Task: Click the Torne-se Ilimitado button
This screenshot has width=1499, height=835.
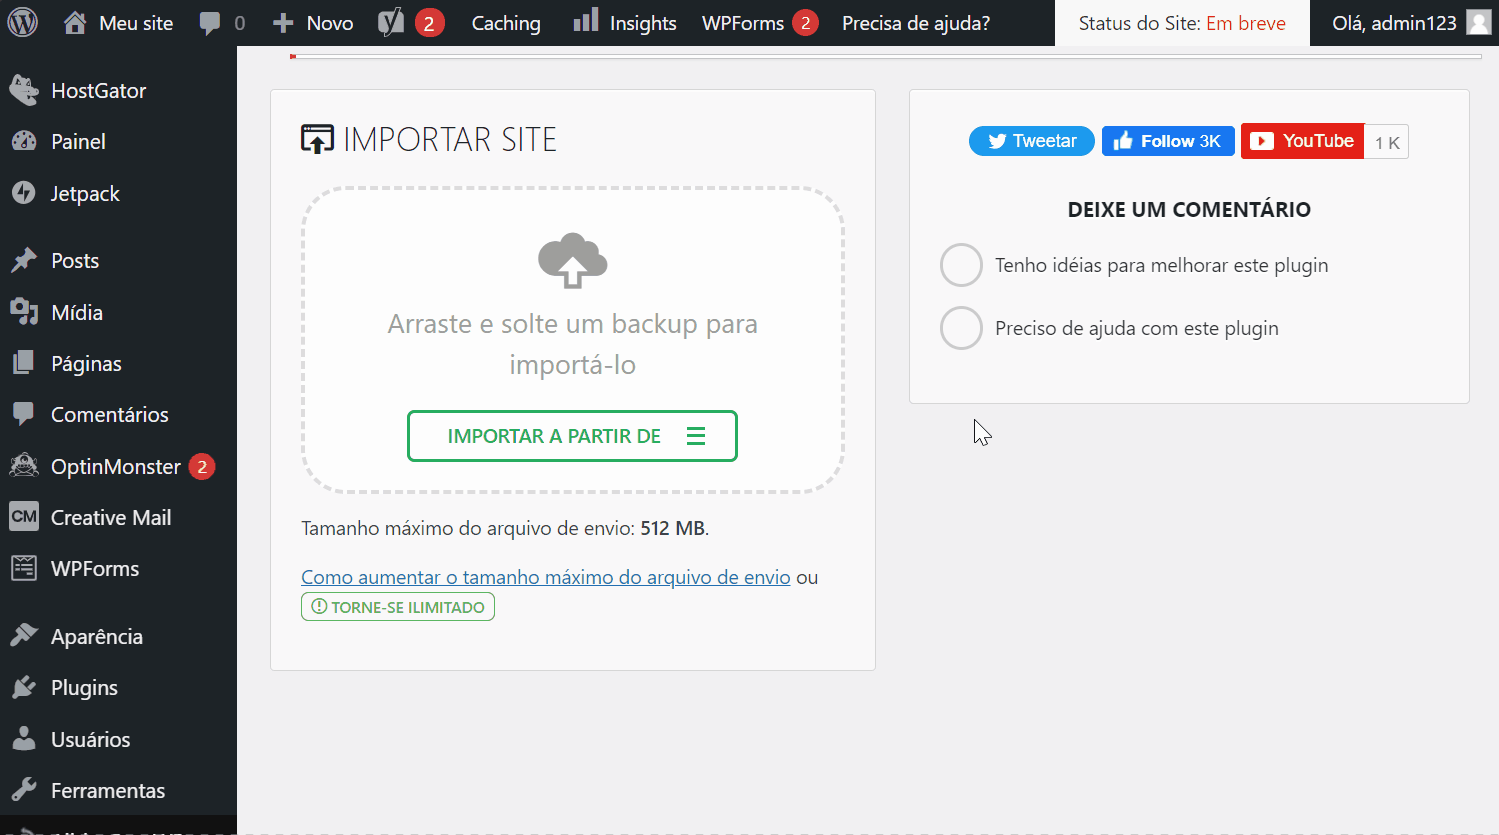Action: pos(398,607)
